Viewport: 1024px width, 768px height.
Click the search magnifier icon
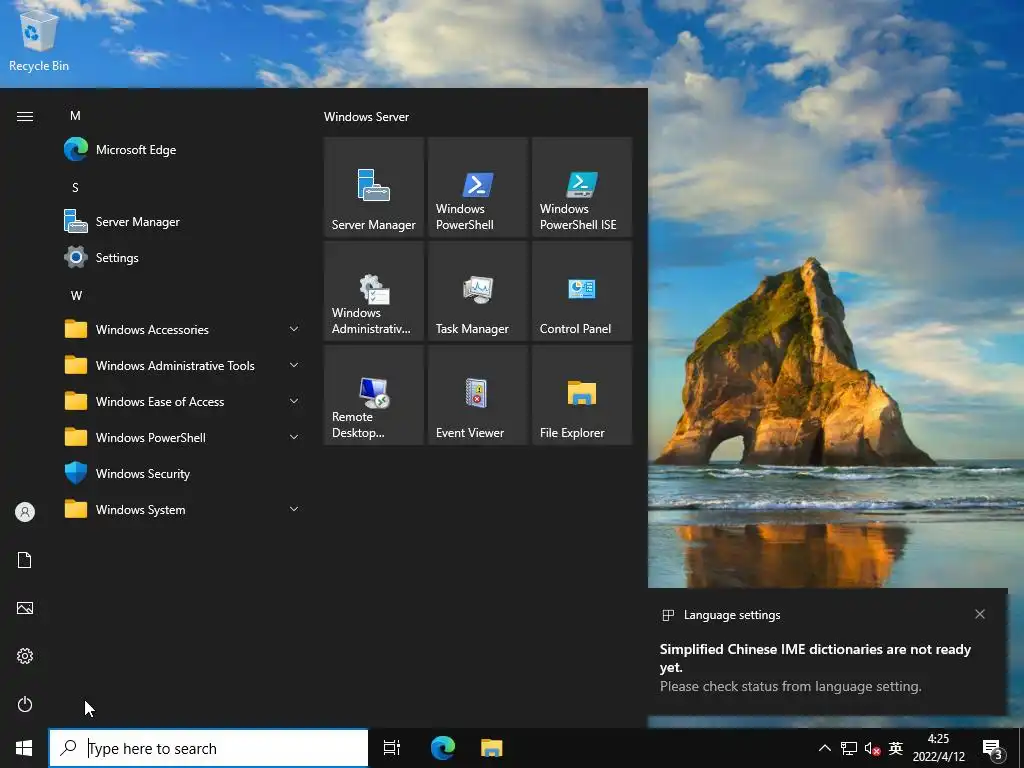coord(68,748)
